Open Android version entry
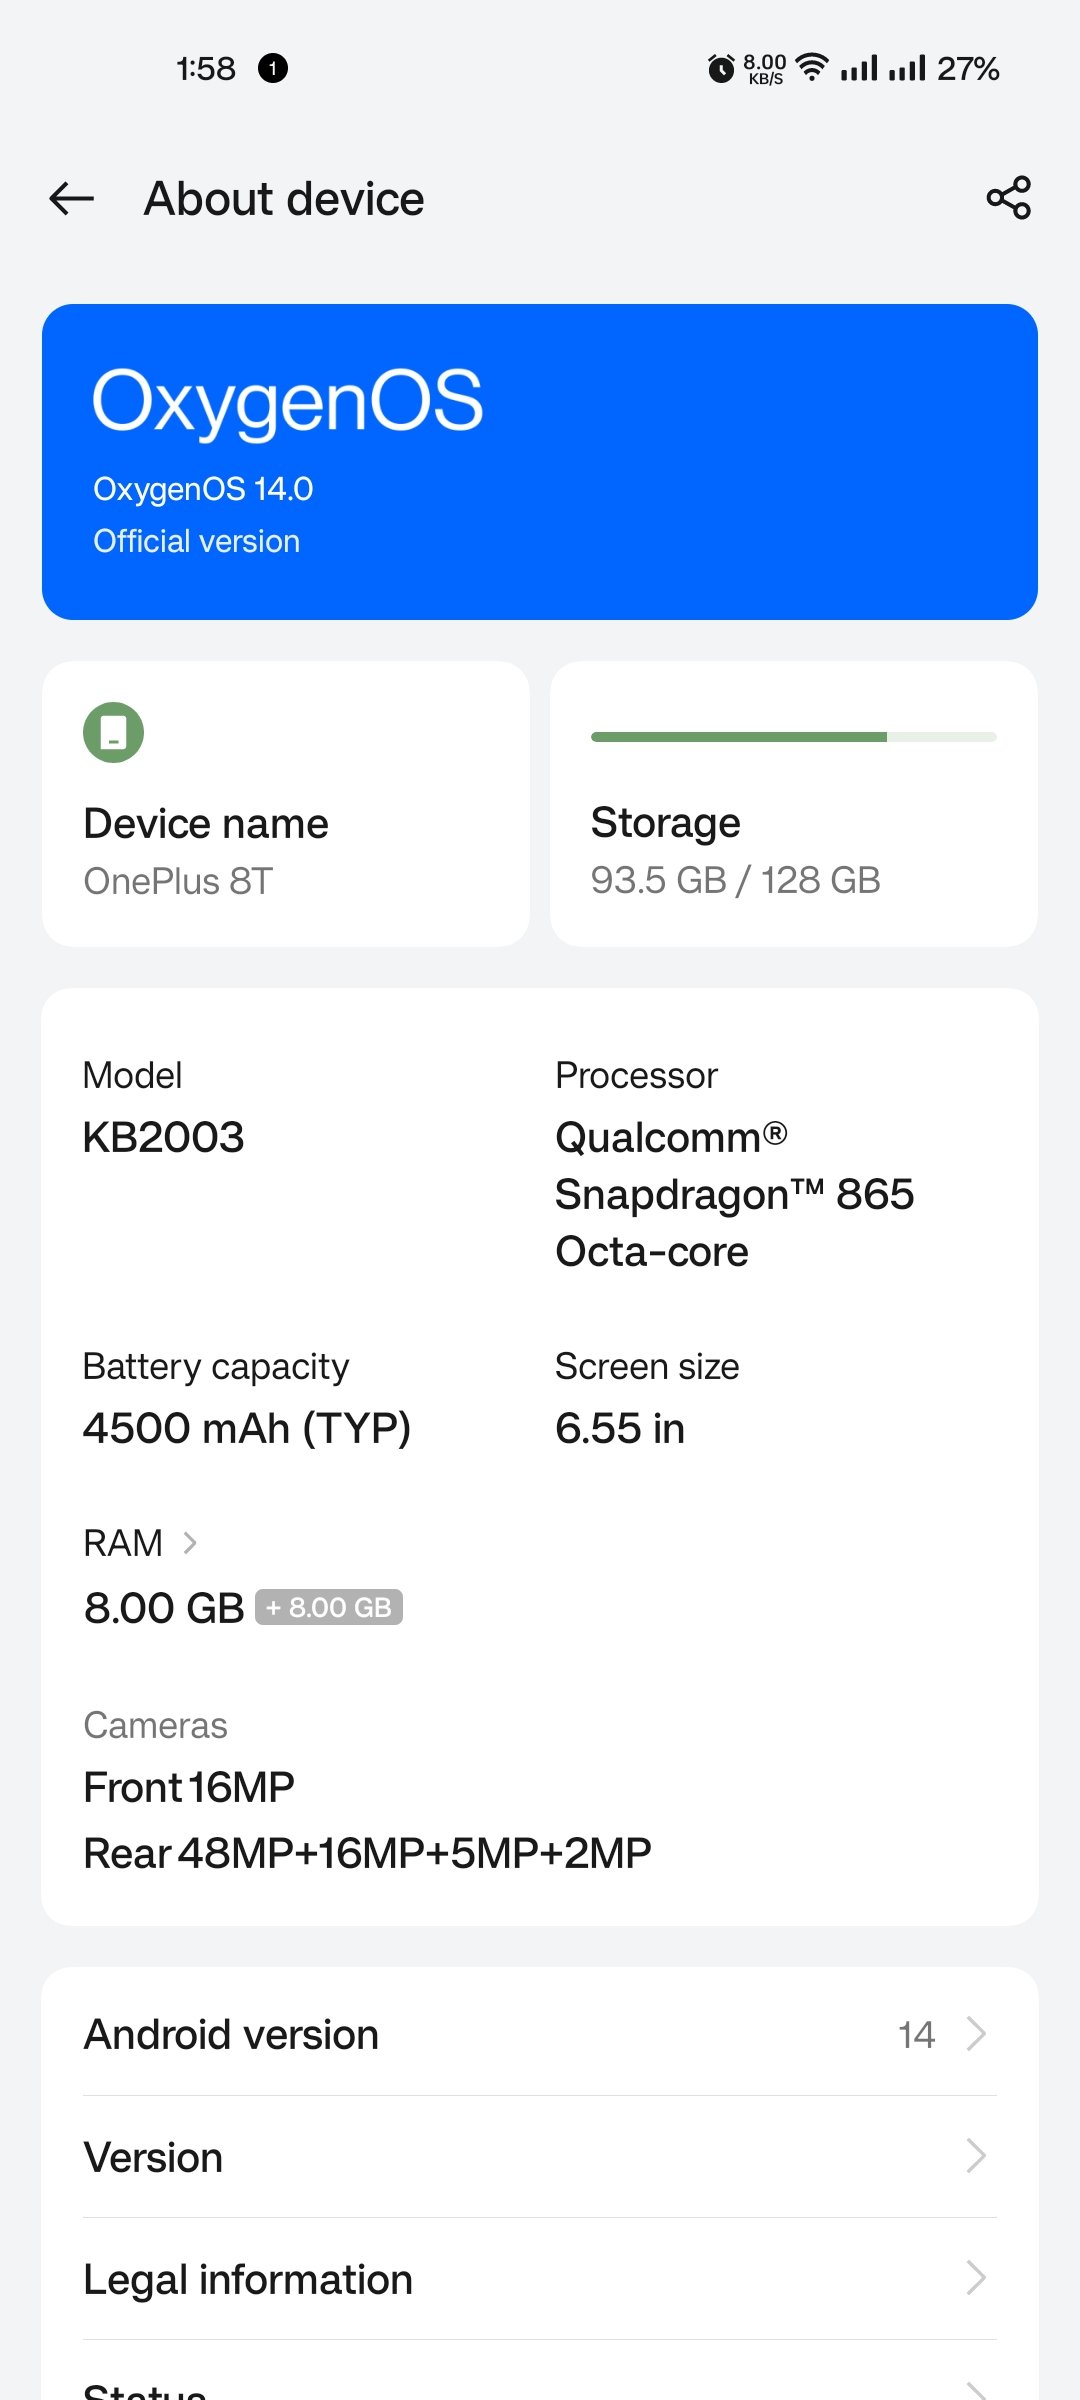 point(540,2034)
